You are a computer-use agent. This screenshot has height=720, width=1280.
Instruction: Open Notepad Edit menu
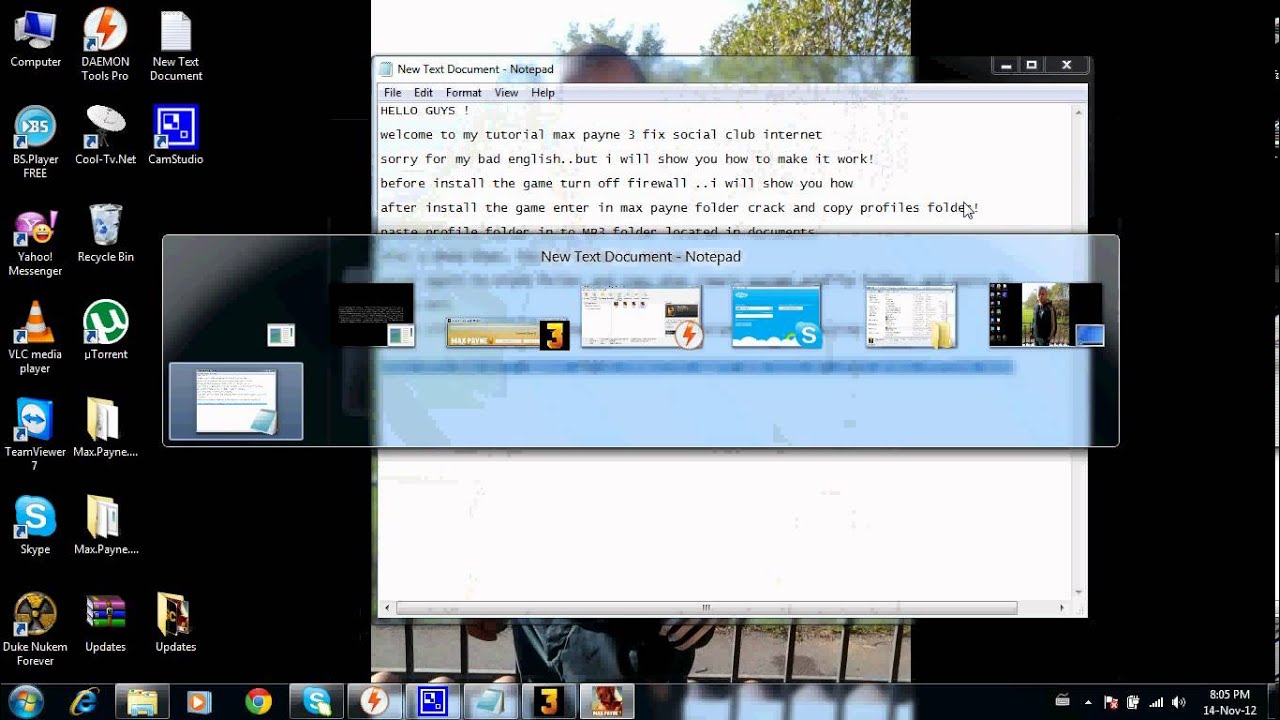423,93
